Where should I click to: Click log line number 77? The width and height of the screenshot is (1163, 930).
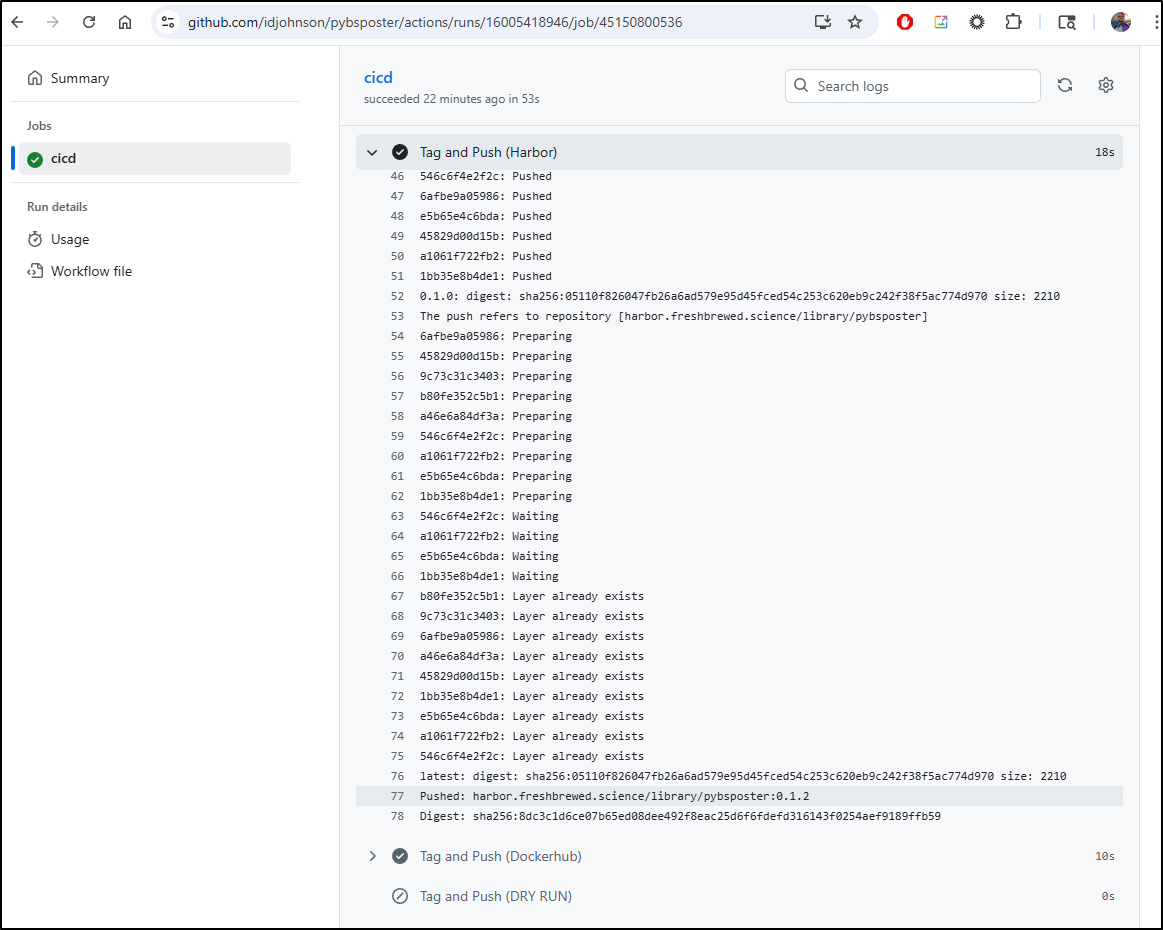click(x=397, y=796)
